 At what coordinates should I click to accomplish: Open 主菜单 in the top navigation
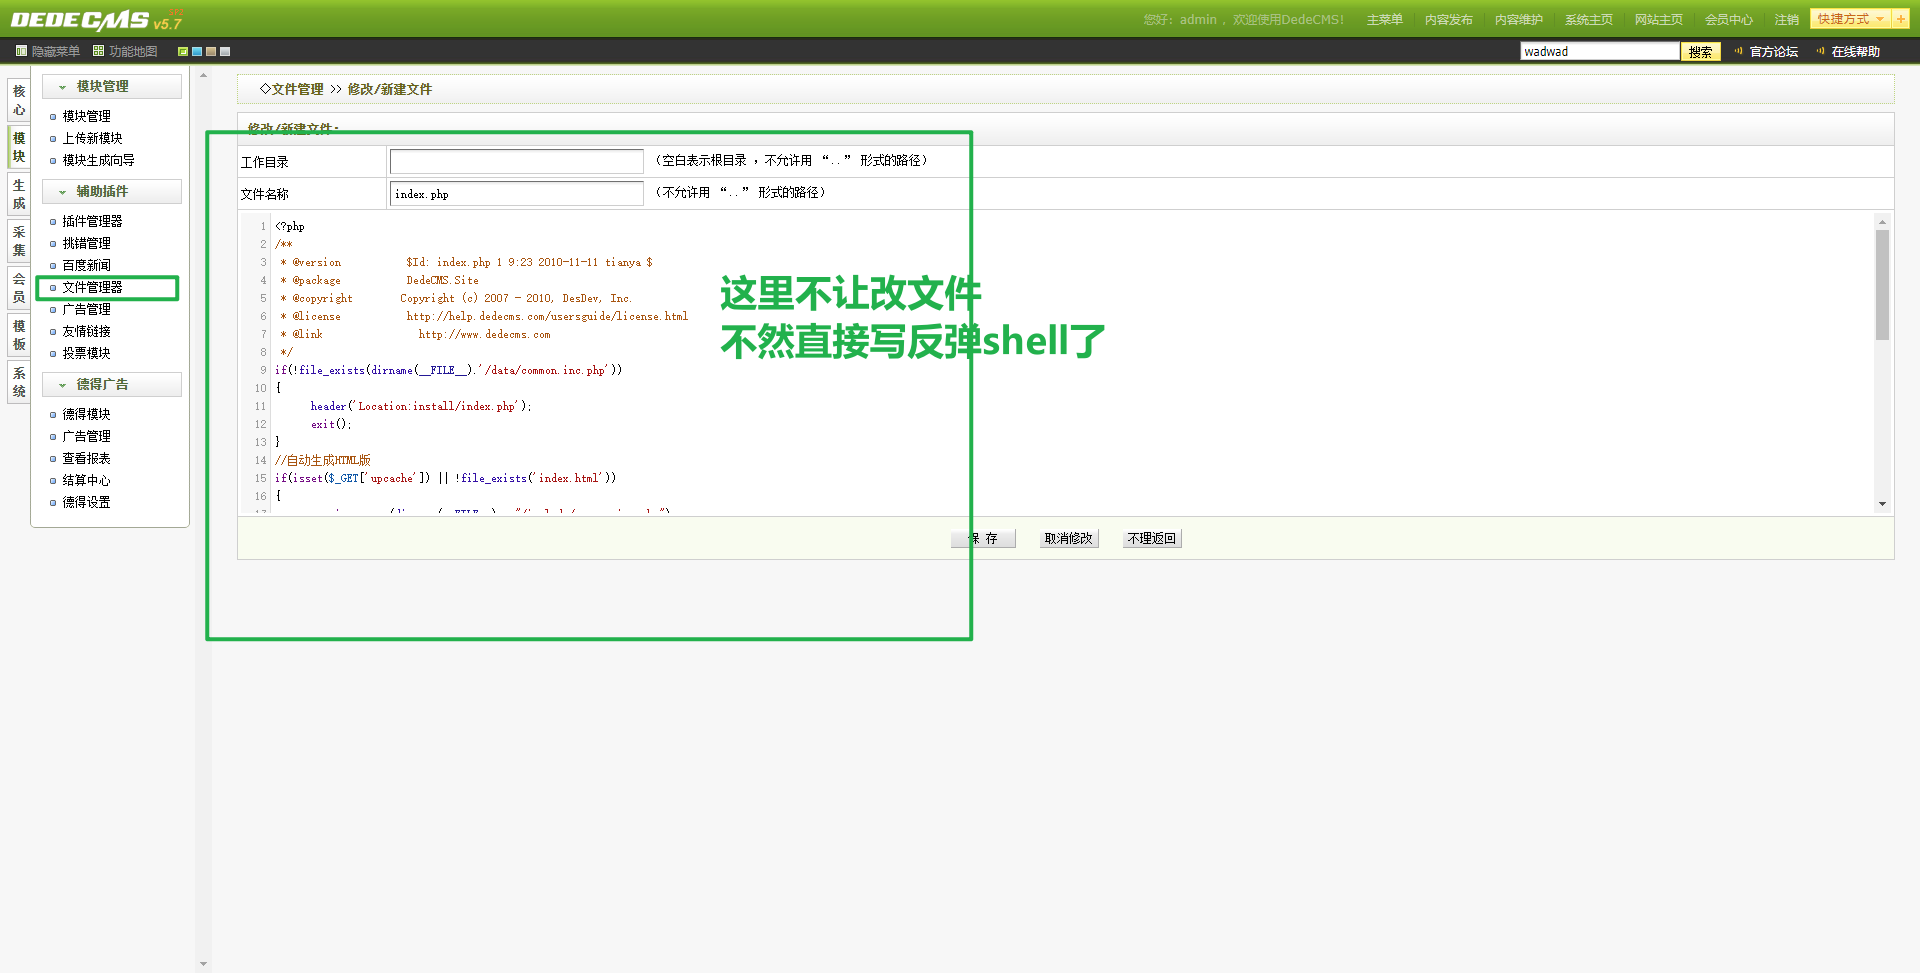(1384, 20)
